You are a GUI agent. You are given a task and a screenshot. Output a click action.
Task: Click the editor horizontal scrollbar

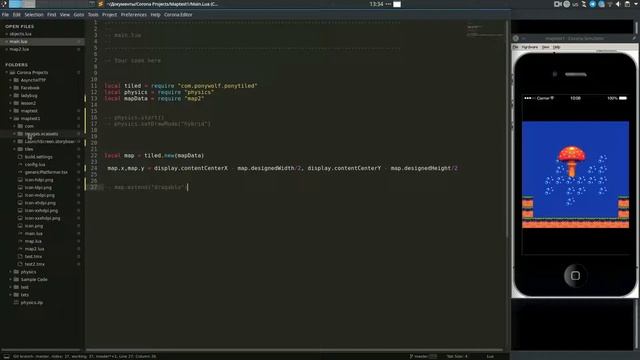point(294,350)
